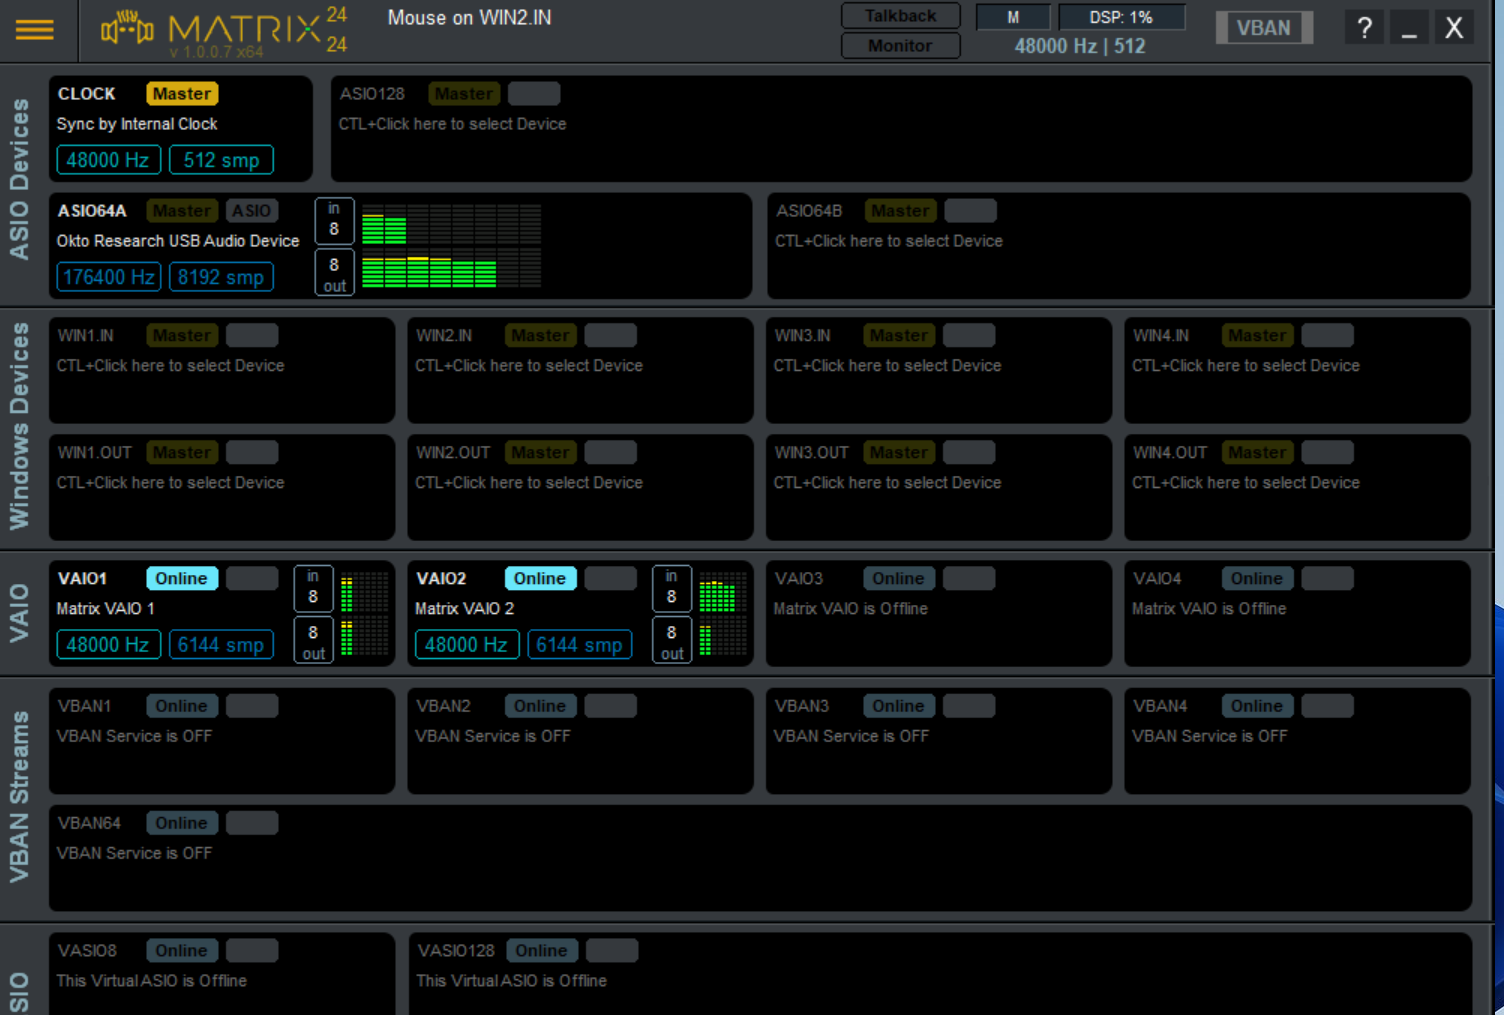Click gray box beside WIN4.OUT Master
This screenshot has width=1504, height=1015.
click(x=1327, y=452)
